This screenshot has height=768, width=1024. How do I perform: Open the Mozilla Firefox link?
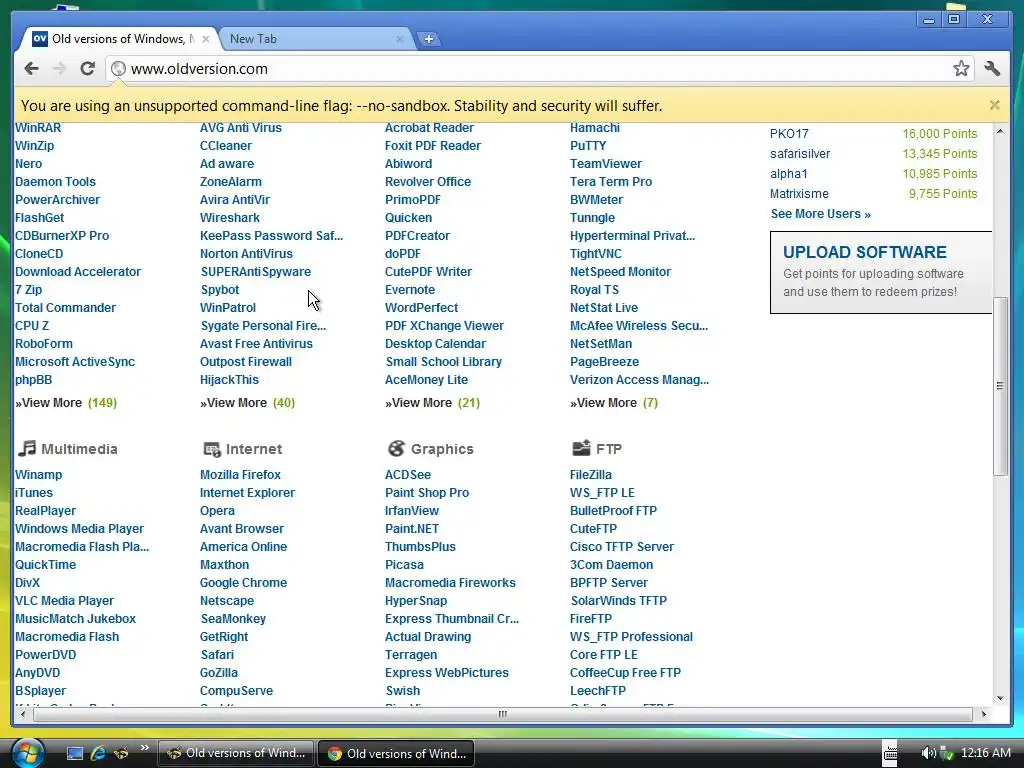tap(240, 475)
